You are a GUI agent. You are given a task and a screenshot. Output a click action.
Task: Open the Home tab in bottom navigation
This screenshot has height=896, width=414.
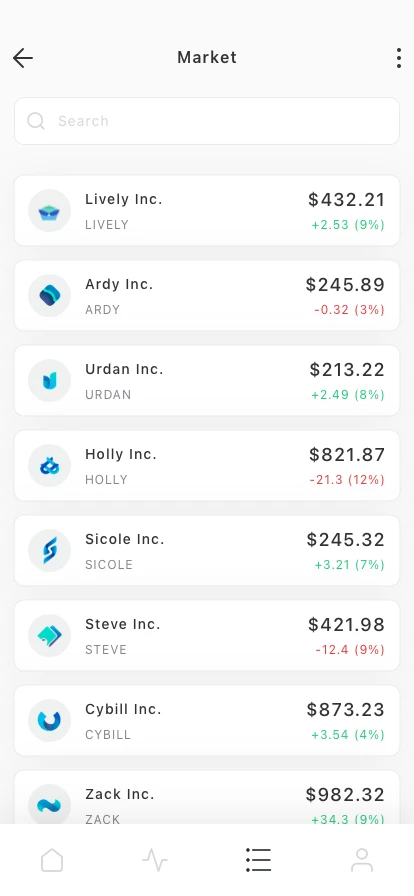[x=52, y=860]
